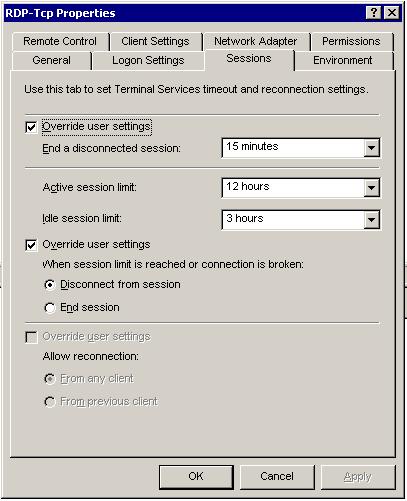The width and height of the screenshot is (407, 501).
Task: Switch to the General tab
Action: click(52, 60)
